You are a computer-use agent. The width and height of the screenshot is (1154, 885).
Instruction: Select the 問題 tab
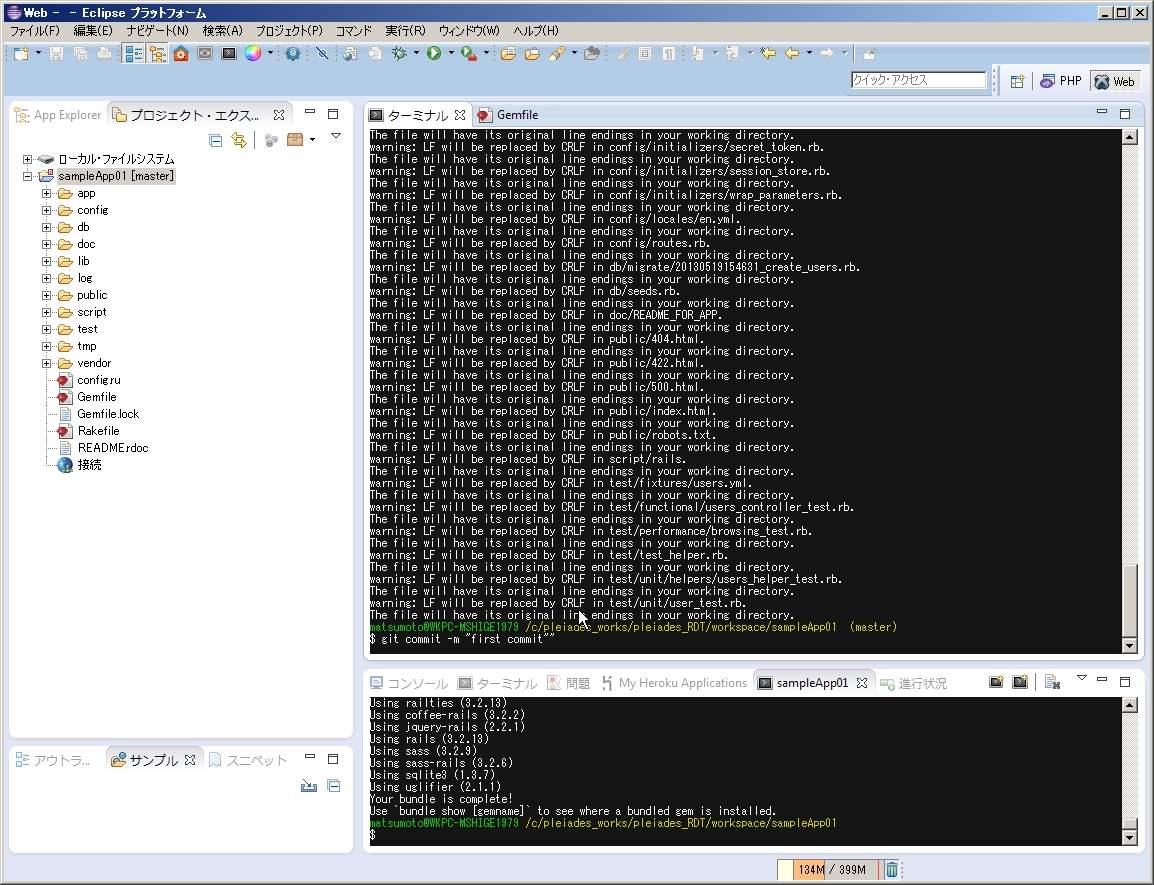point(569,683)
